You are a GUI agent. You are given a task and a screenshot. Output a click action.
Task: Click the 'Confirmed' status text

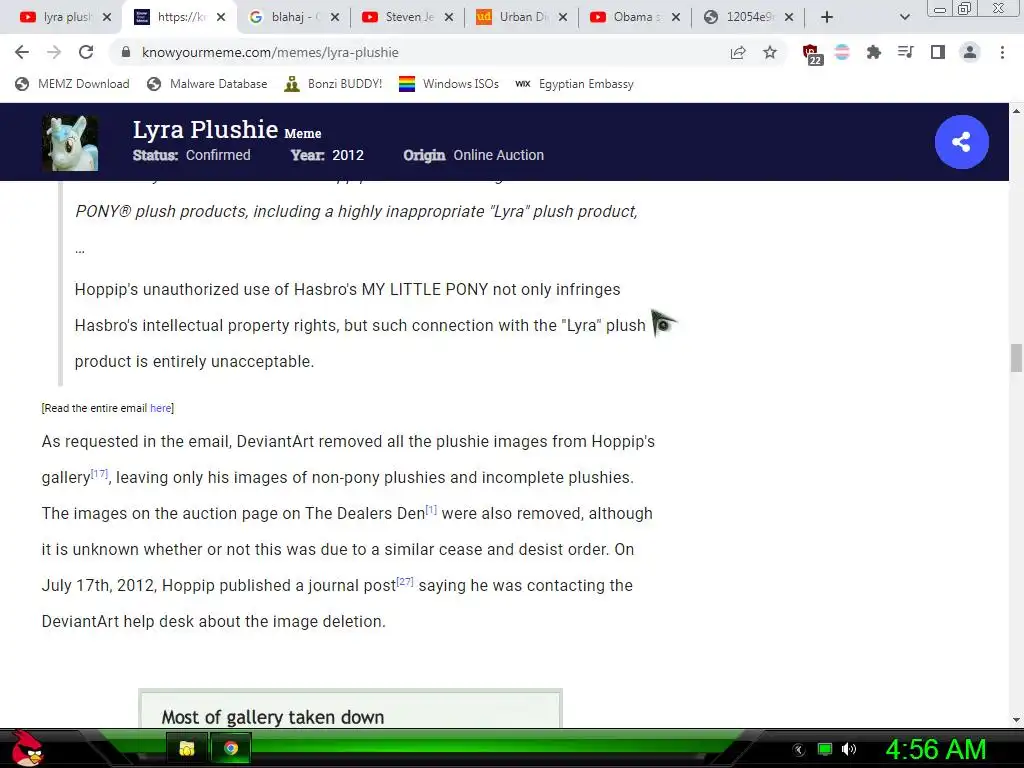point(218,155)
